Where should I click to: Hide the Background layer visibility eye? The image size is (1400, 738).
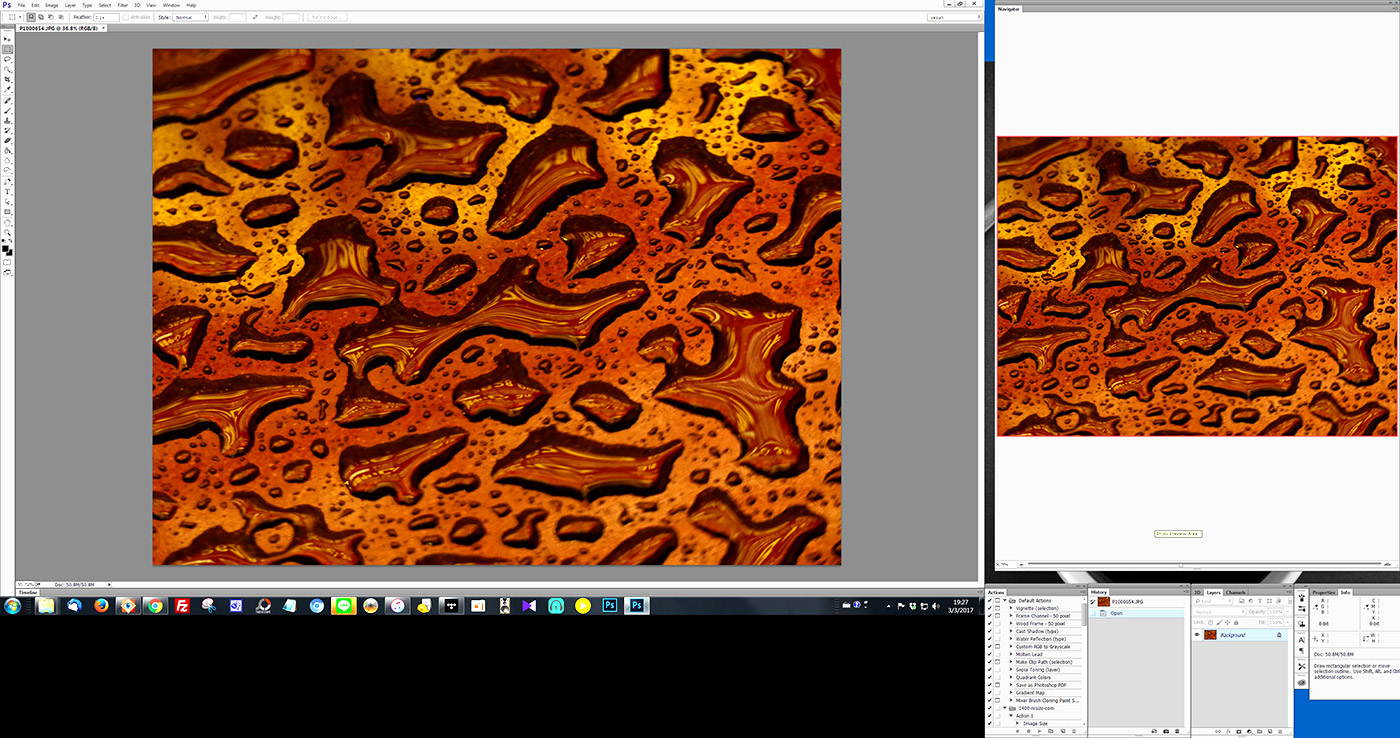(1197, 635)
